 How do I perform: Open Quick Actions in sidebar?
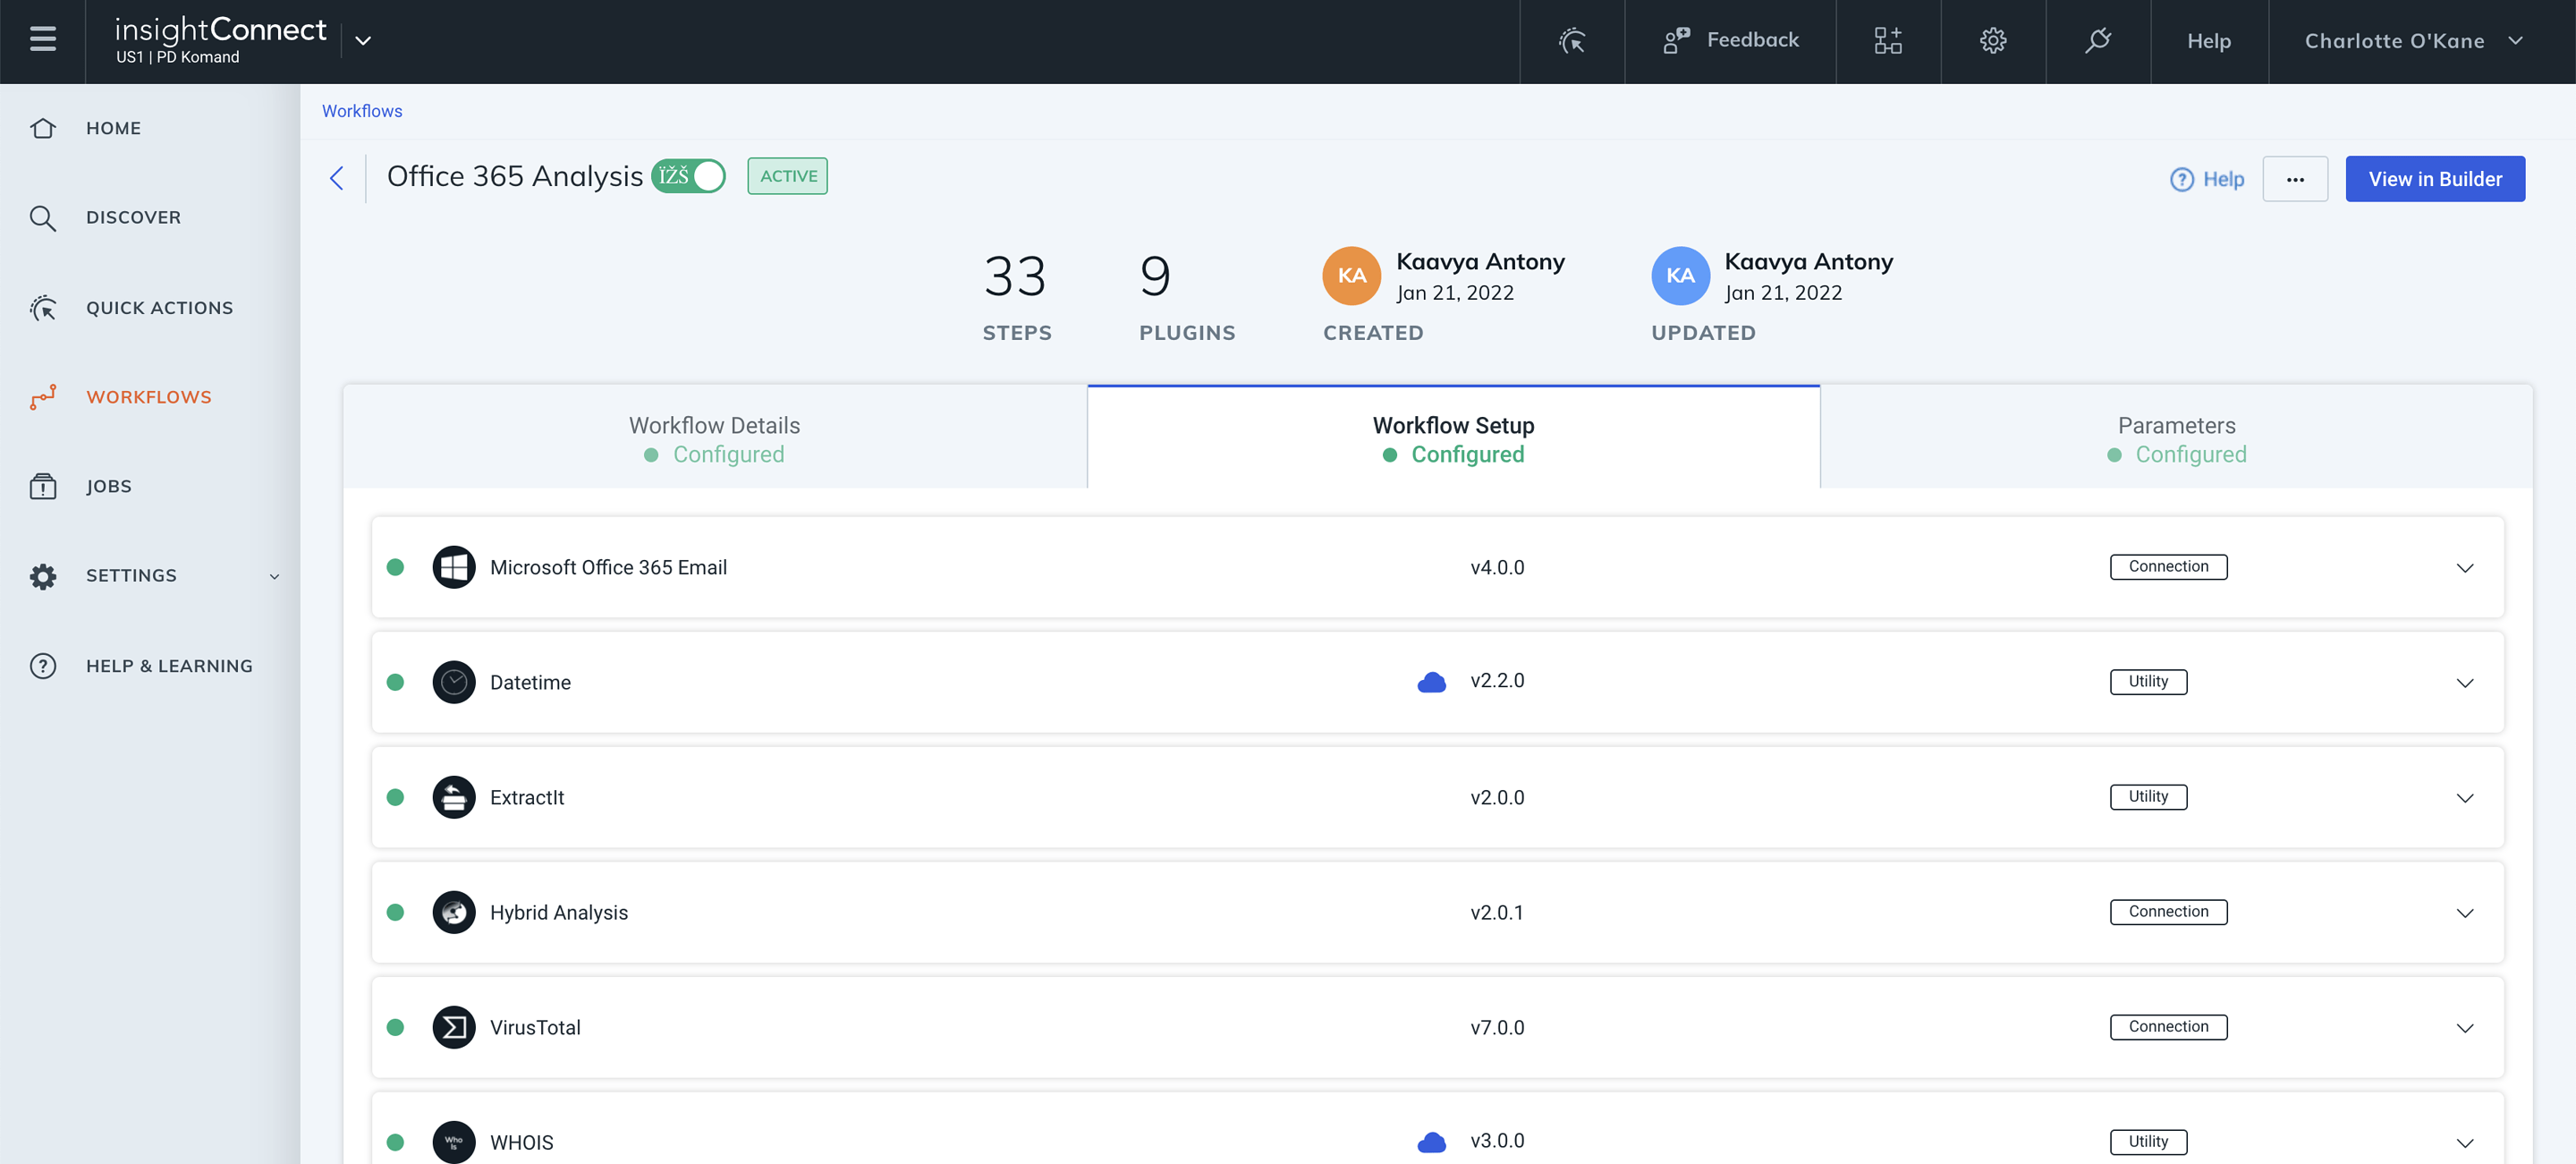(x=159, y=308)
